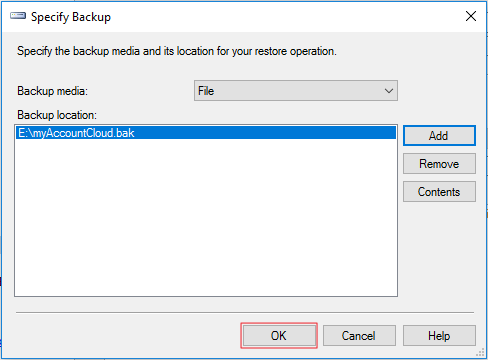The width and height of the screenshot is (488, 360).
Task: View Contents of the backup media
Action: (x=439, y=192)
